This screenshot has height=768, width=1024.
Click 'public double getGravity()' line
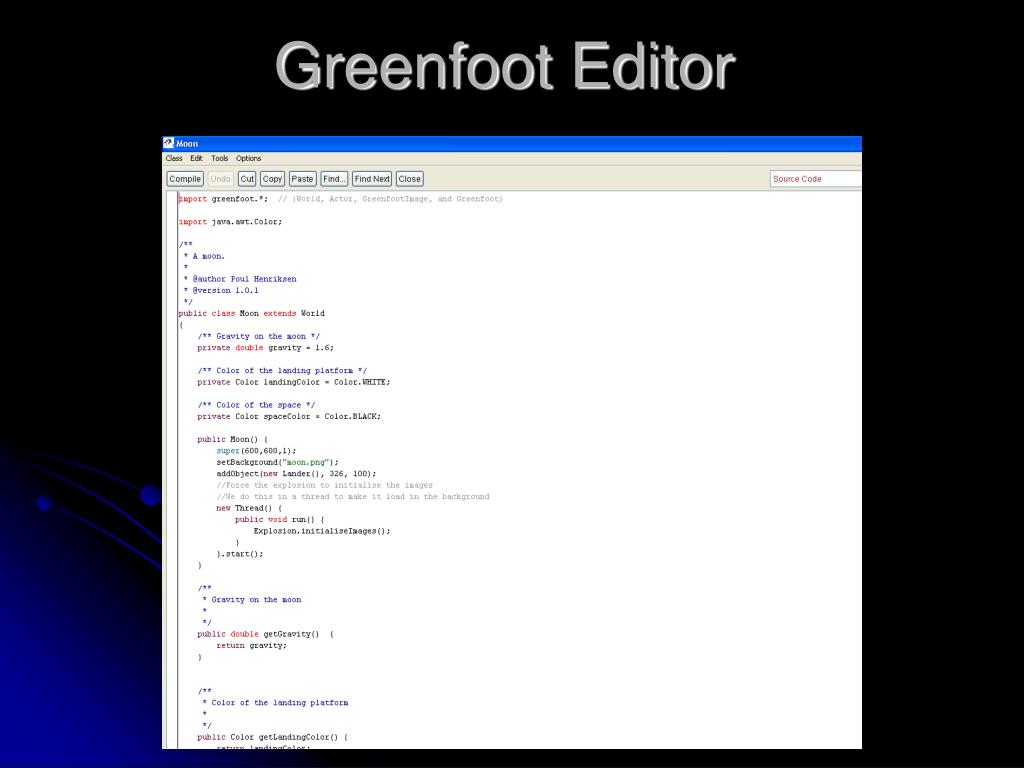pyautogui.click(x=266, y=634)
